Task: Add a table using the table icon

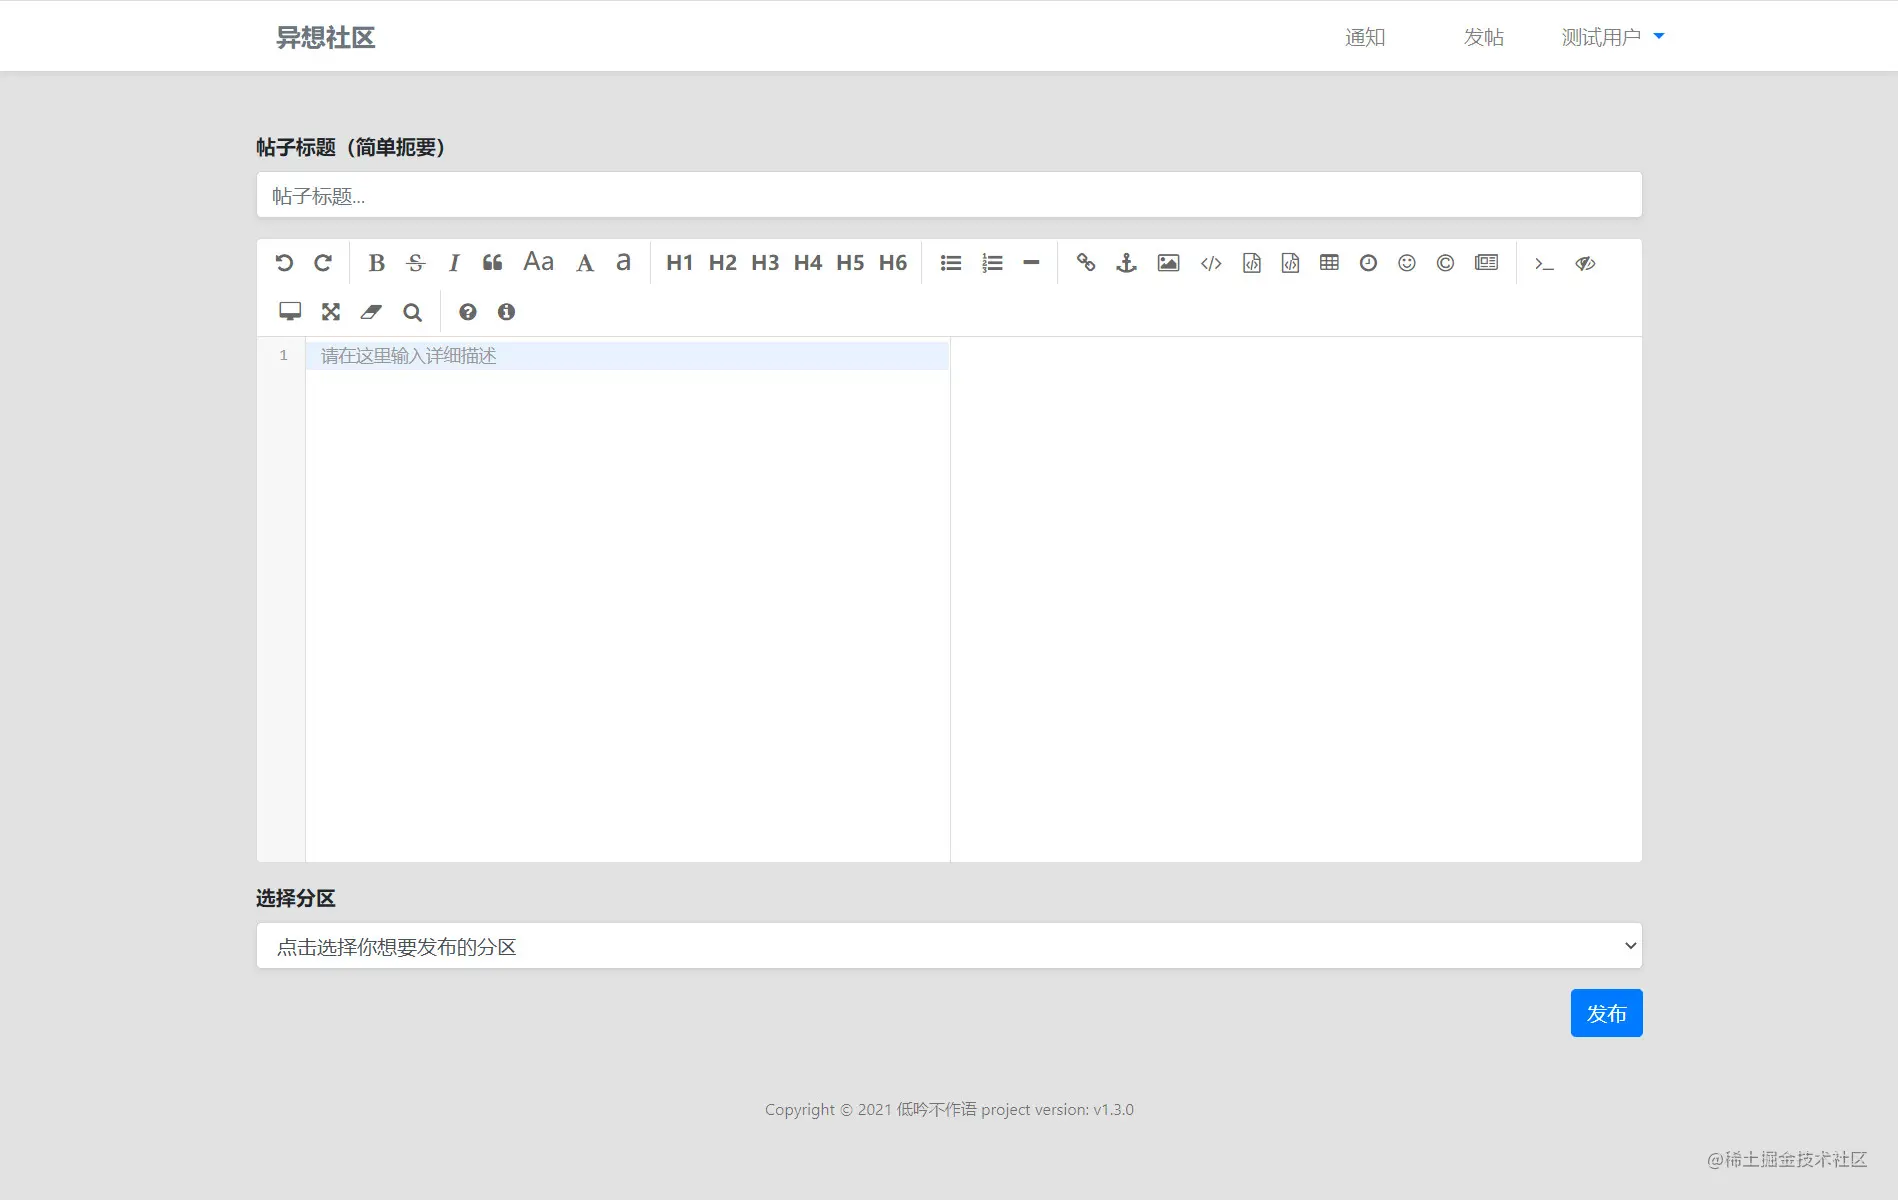Action: pyautogui.click(x=1329, y=263)
